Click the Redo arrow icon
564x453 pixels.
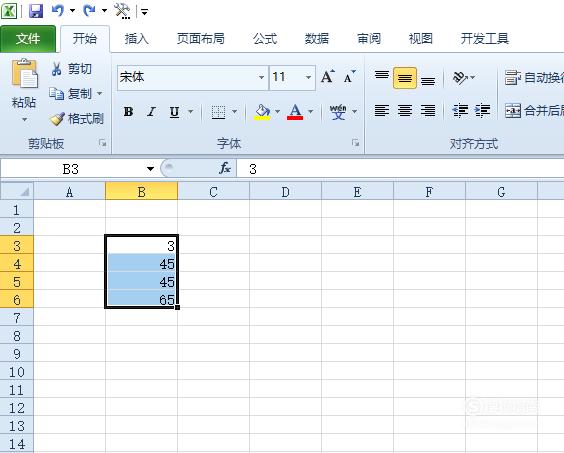(x=89, y=10)
